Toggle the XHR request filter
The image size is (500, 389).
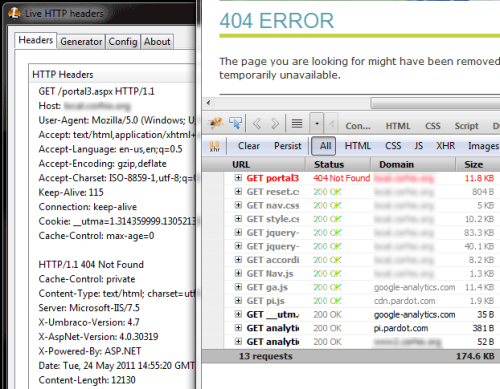[446, 146]
